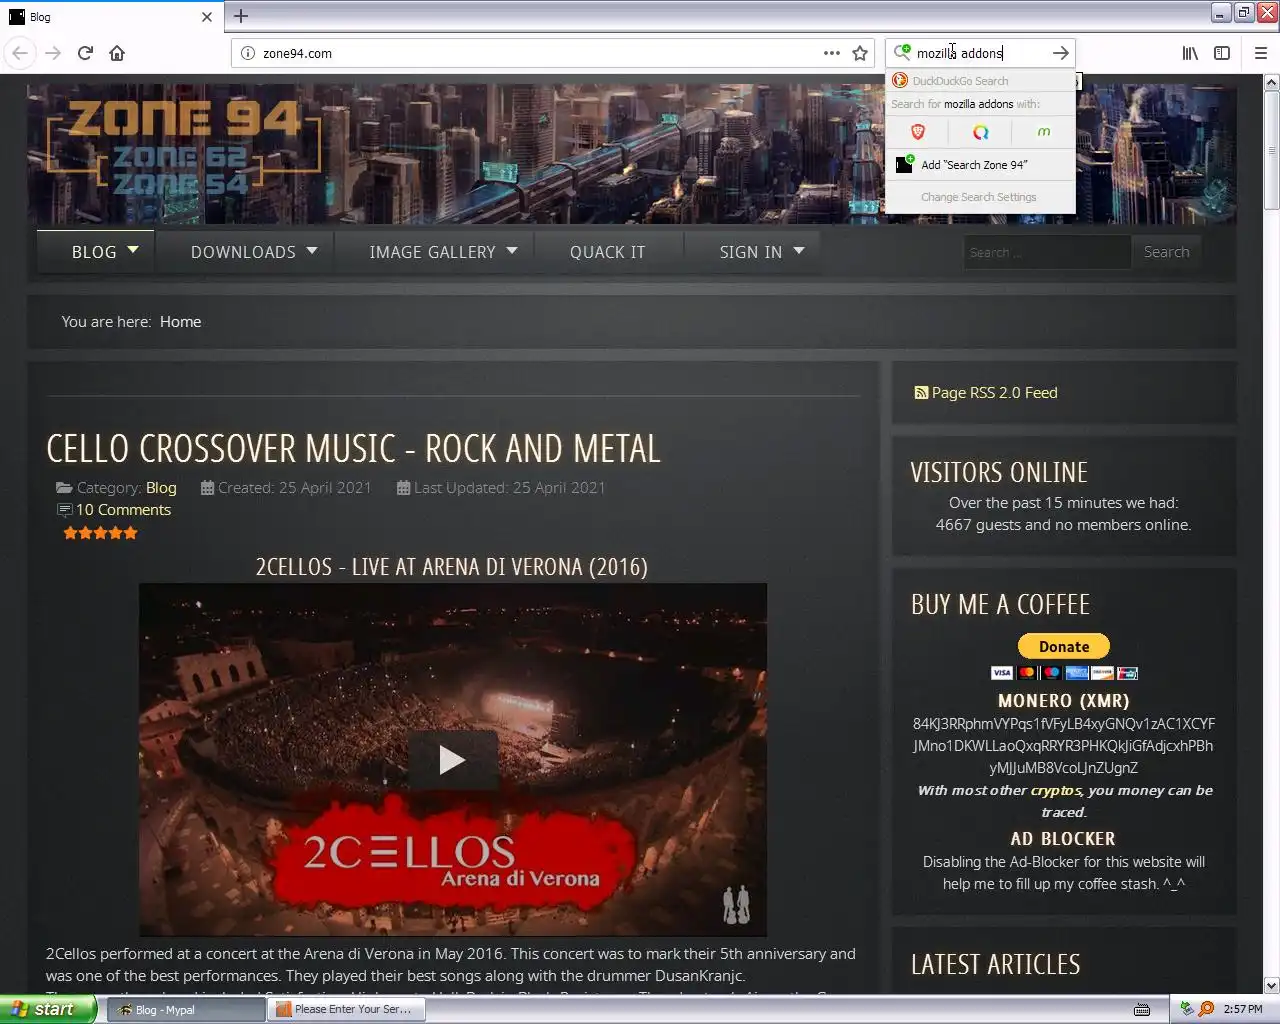This screenshot has width=1280, height=1024.
Task: Click the orange magnifier tray icon
Action: [x=1206, y=1009]
